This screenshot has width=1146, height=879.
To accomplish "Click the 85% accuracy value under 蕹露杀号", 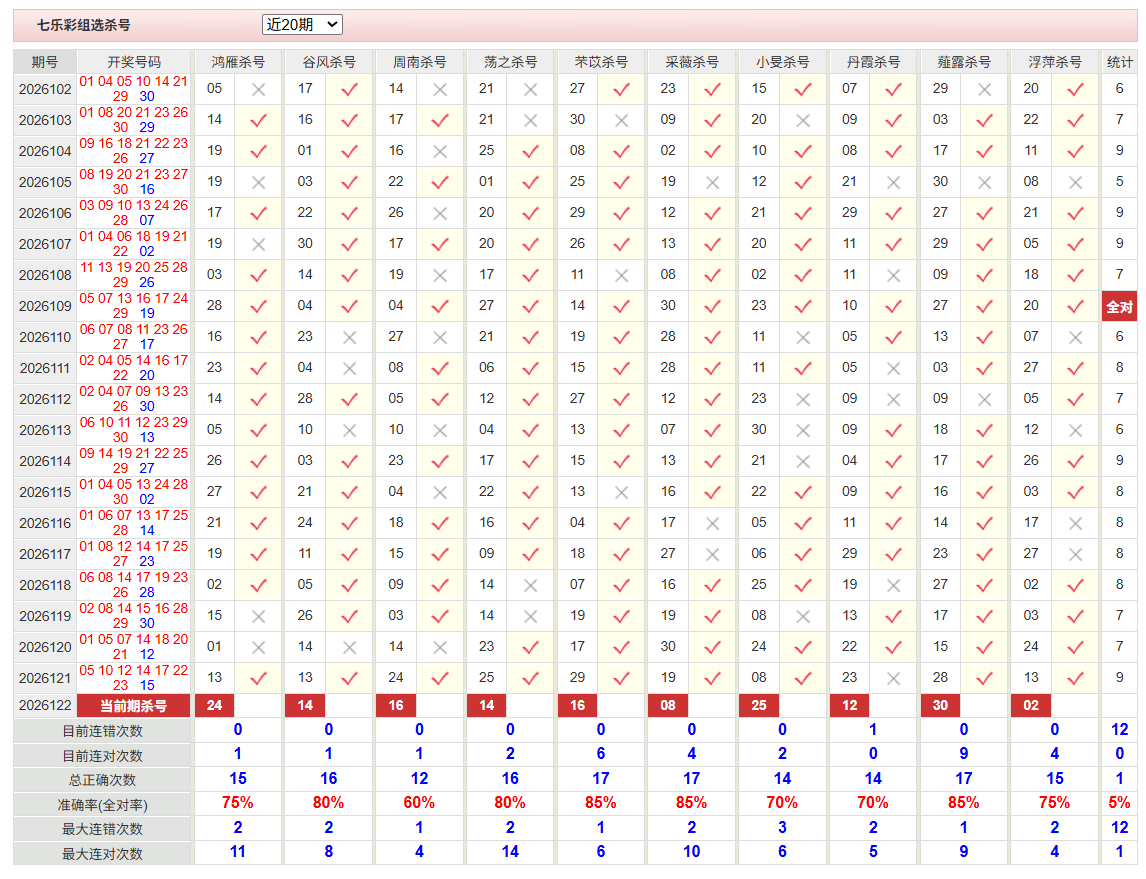I will [963, 803].
